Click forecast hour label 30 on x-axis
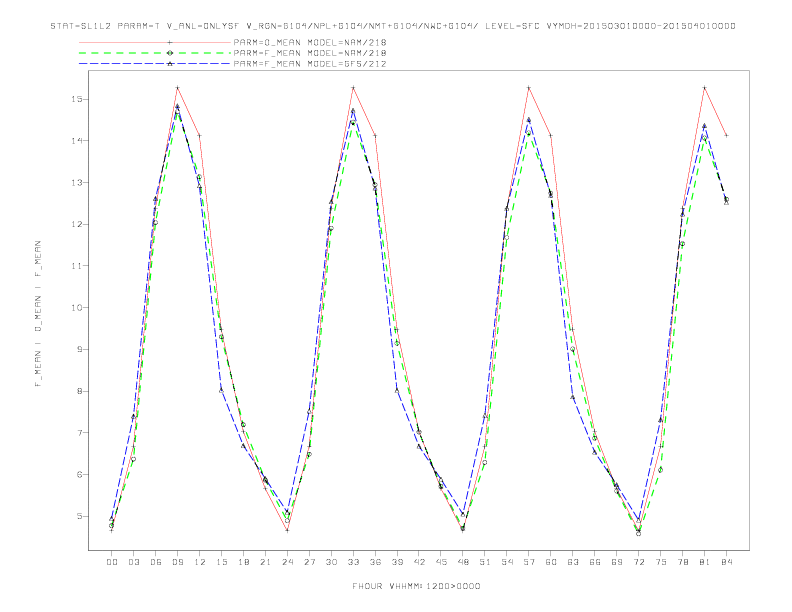 pos(331,562)
